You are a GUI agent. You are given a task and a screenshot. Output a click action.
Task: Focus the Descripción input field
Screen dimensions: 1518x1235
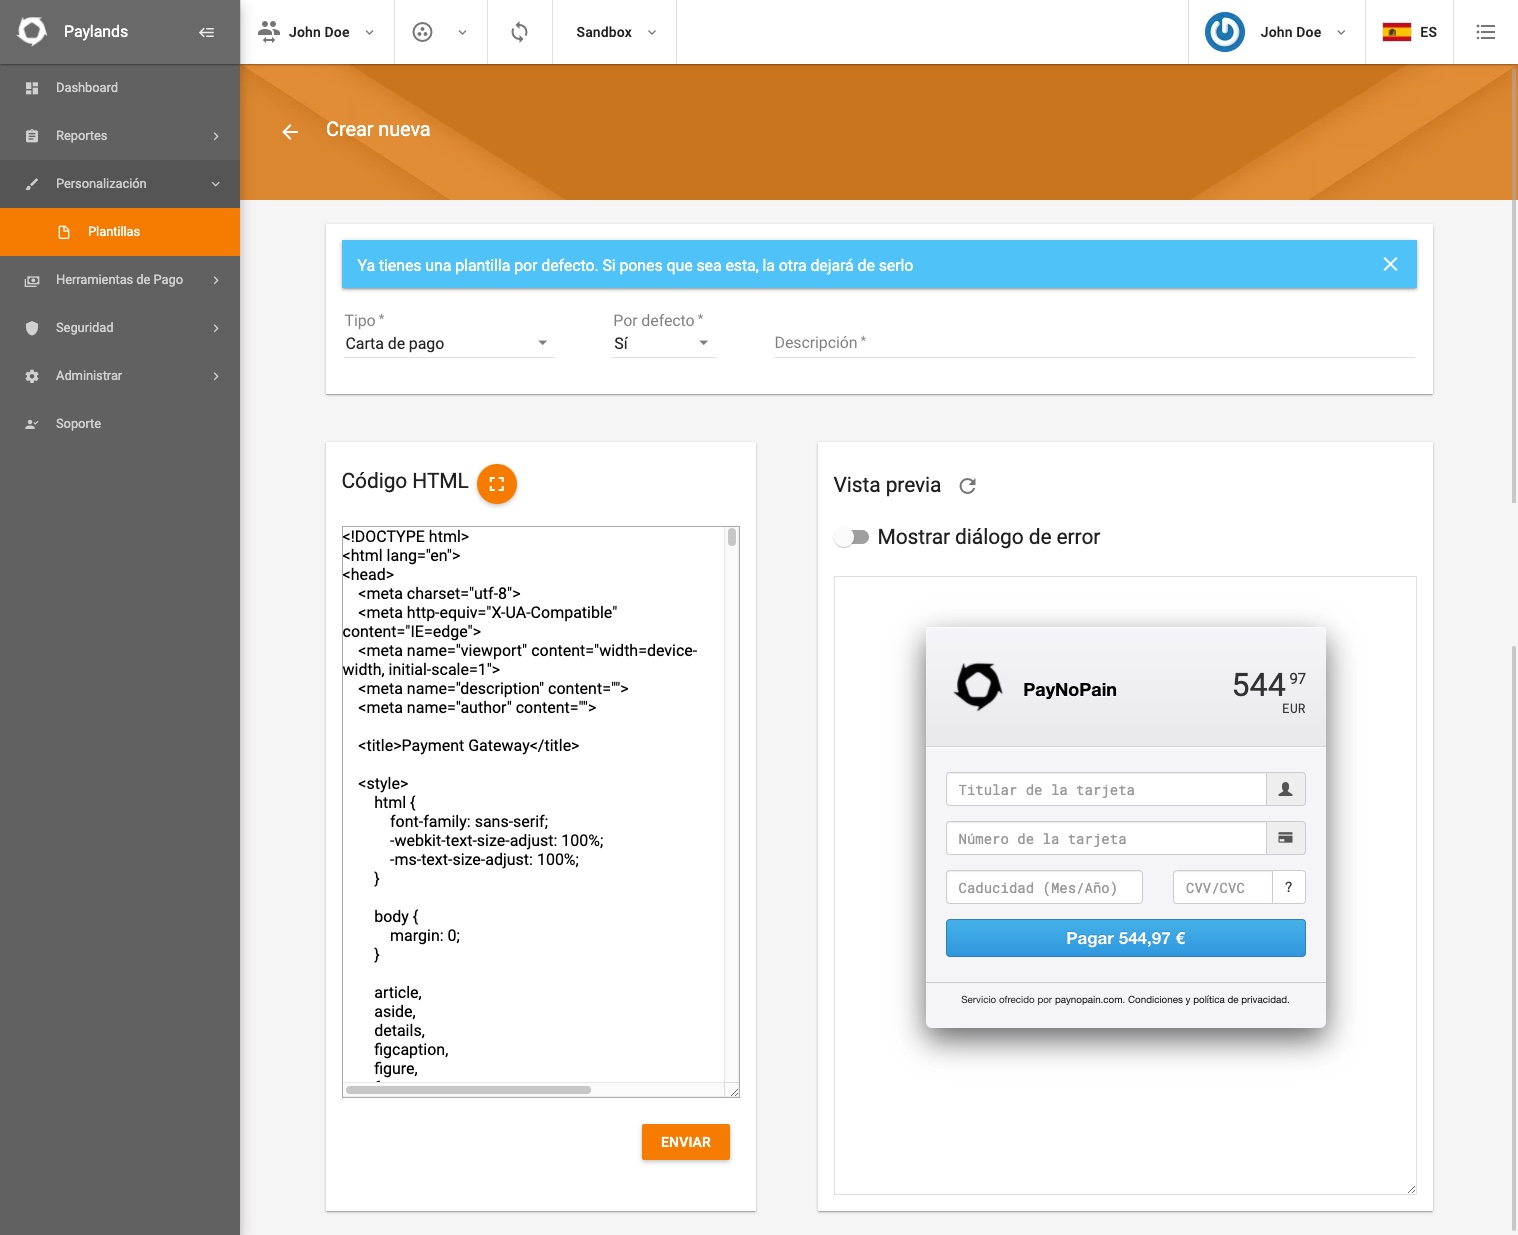(1094, 343)
